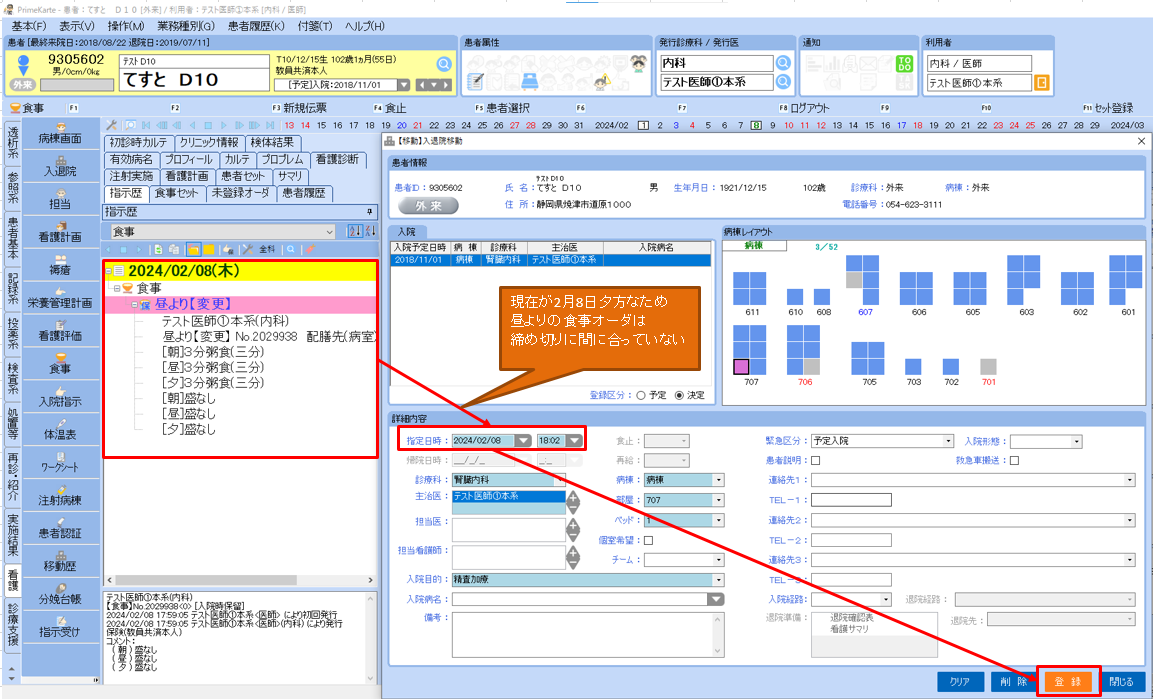
Task: Open 患者認証 sidebar item
Action: coord(60,528)
